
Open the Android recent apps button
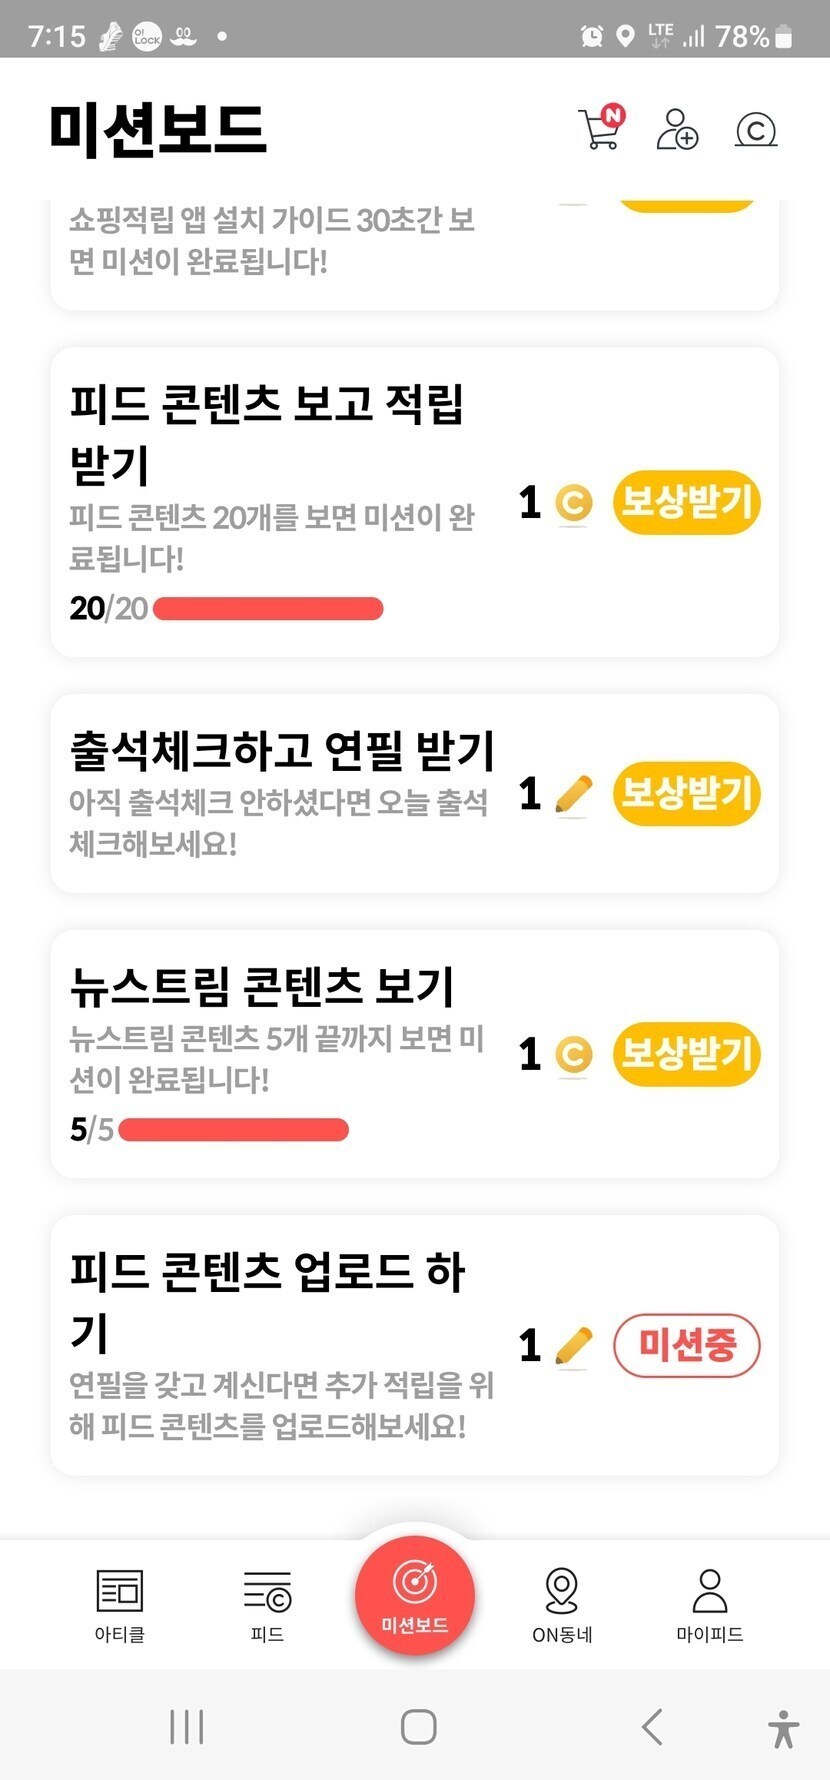(187, 1727)
